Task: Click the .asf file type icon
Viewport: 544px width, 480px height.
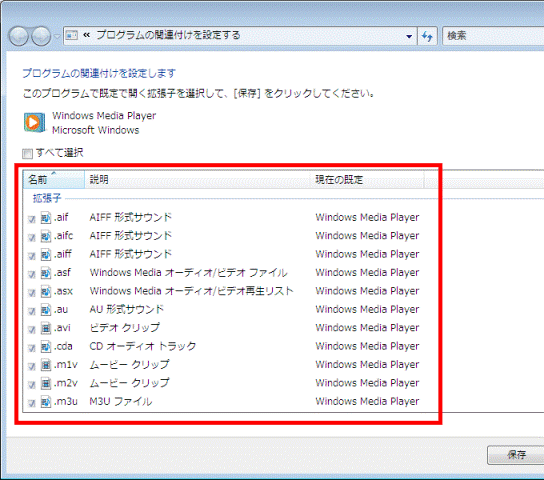Action: (x=46, y=273)
